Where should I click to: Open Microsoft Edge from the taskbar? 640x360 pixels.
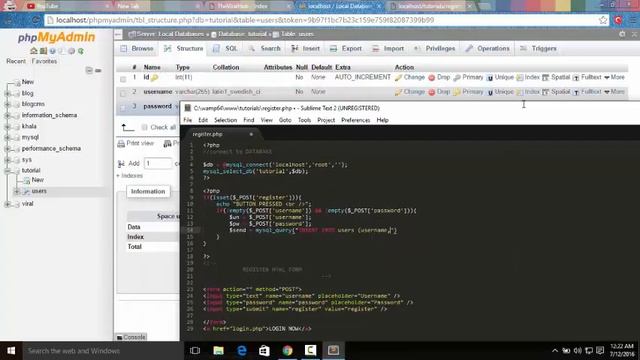pyautogui.click(x=242, y=351)
